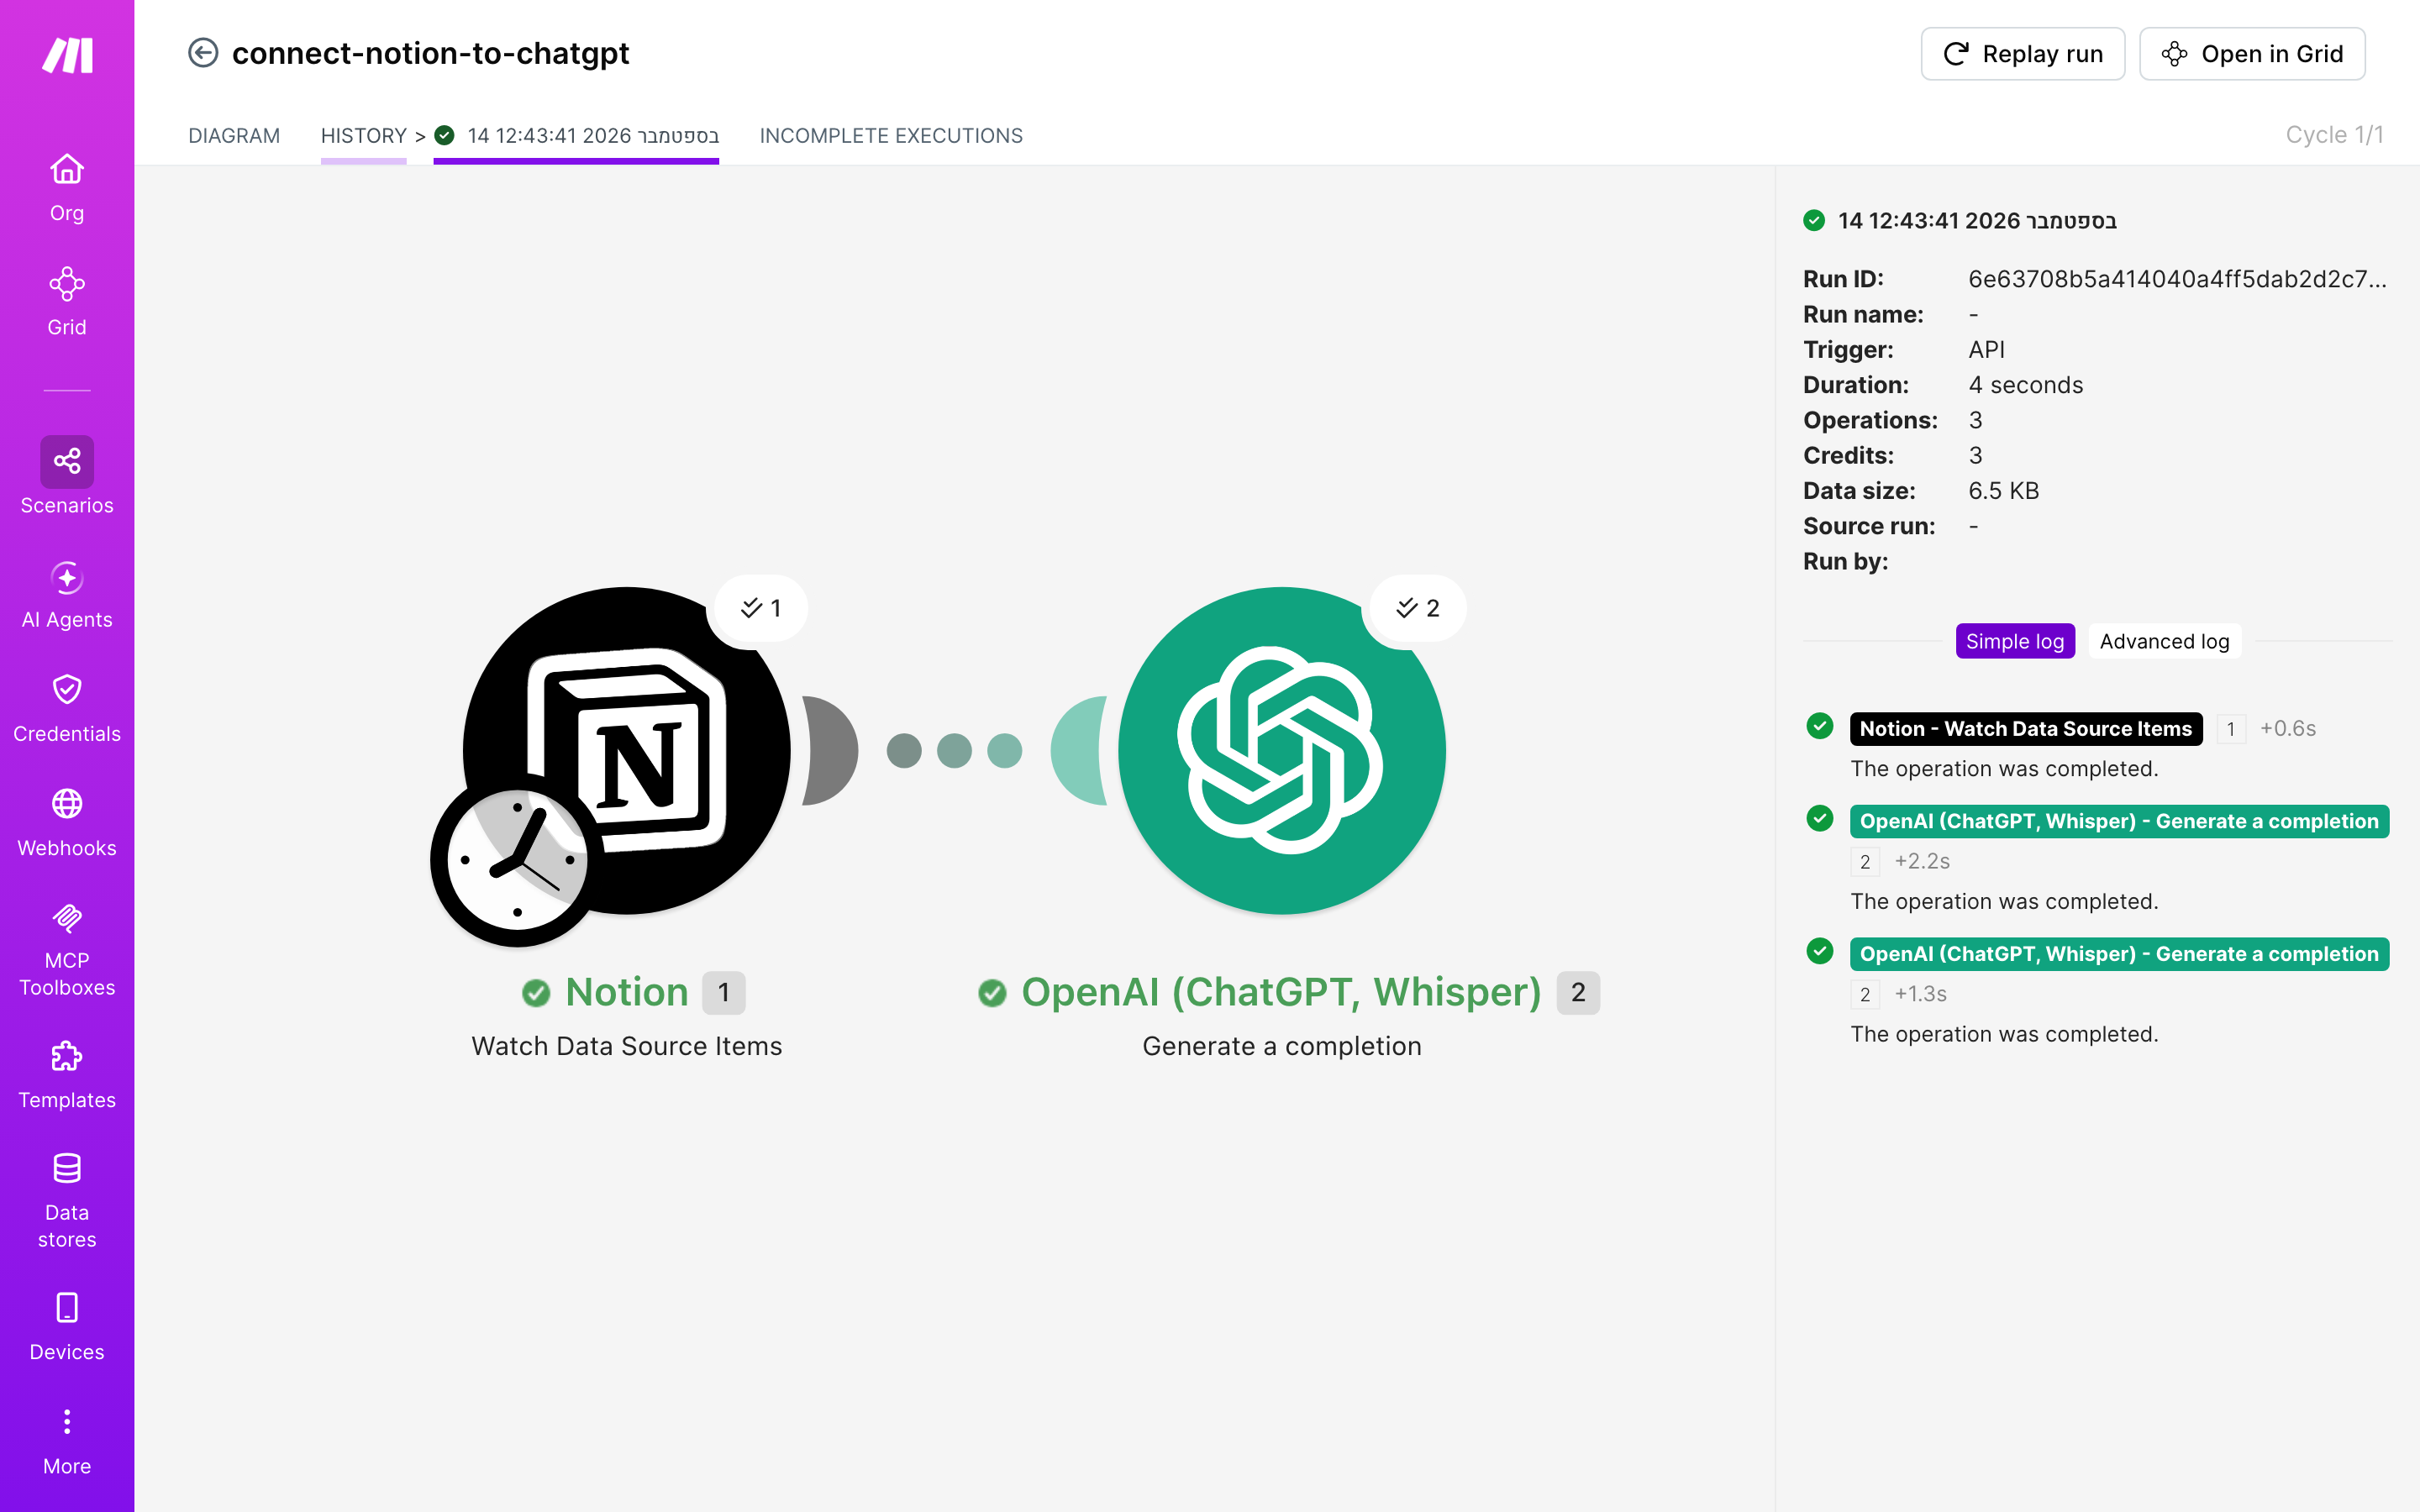Click the Notion module name label

tap(627, 992)
